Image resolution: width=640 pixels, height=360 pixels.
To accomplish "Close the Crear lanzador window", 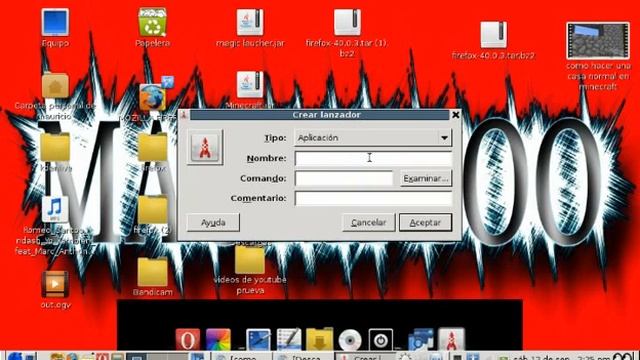I will click(x=456, y=115).
